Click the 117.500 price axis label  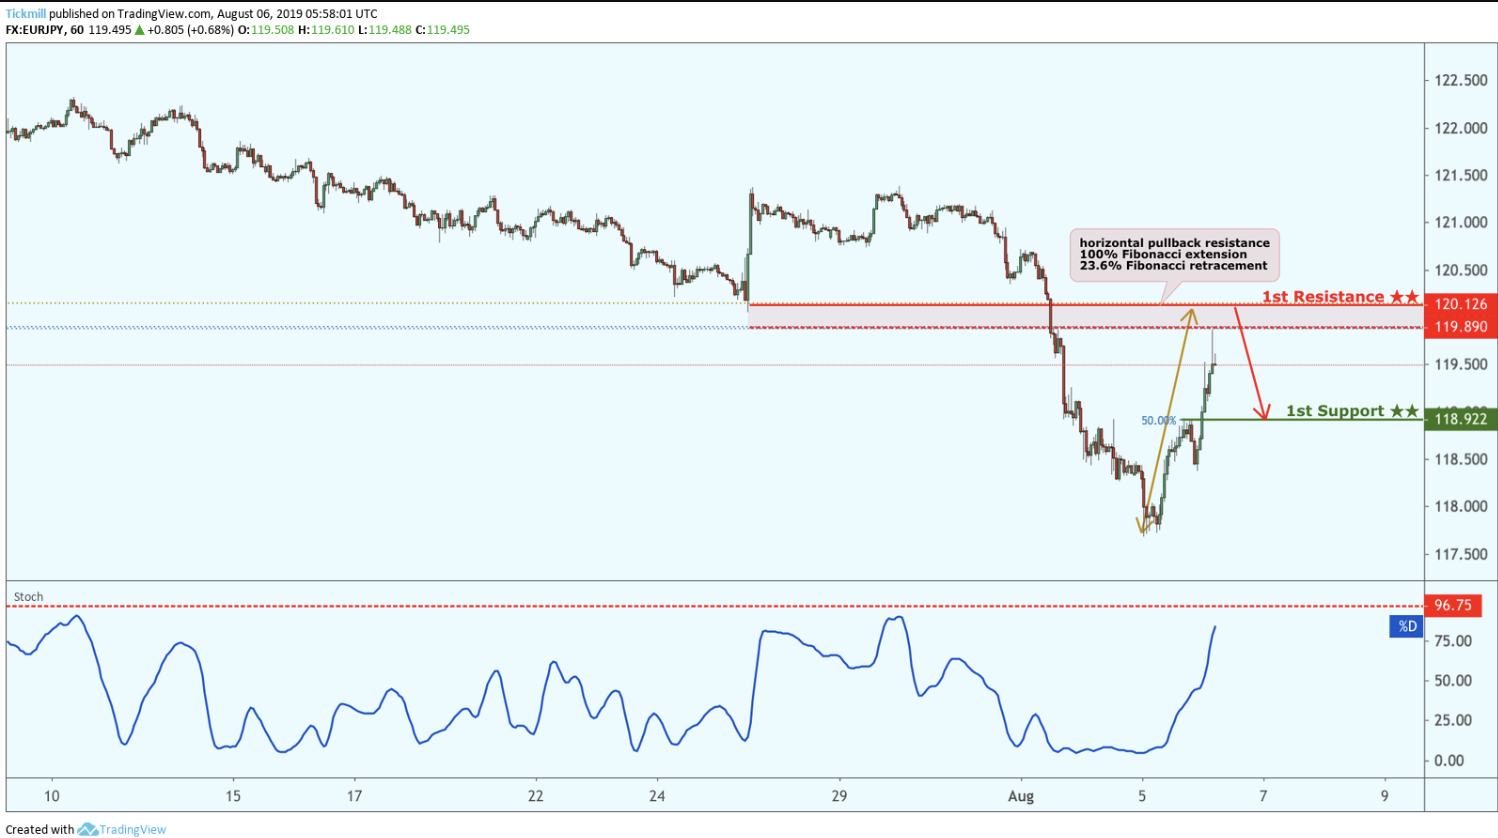1461,554
